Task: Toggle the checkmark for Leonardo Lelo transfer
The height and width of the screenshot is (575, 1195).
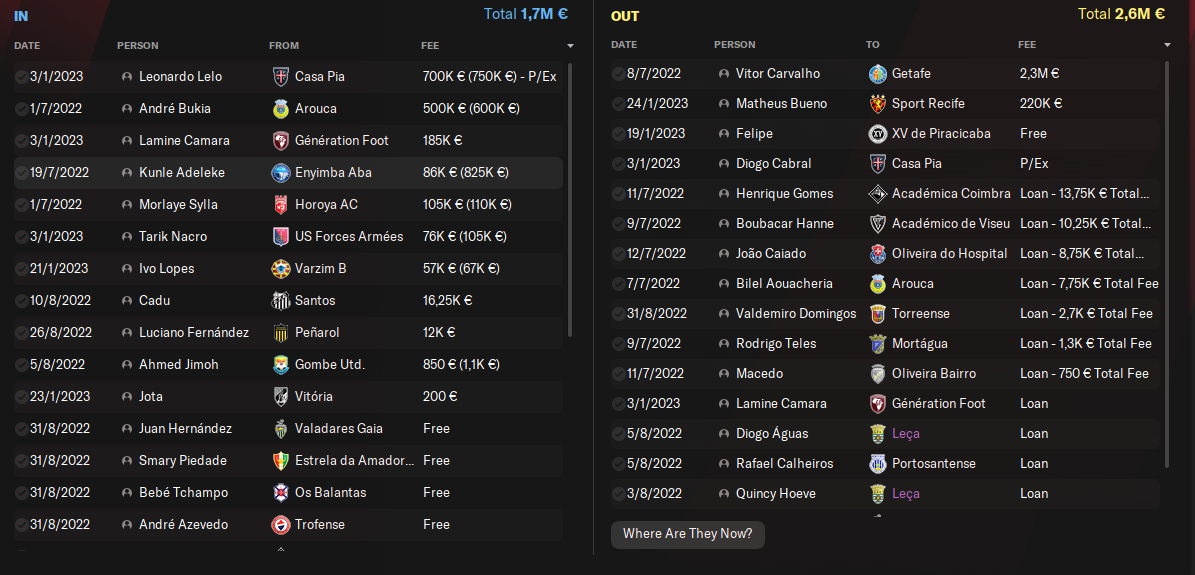Action: [x=21, y=77]
